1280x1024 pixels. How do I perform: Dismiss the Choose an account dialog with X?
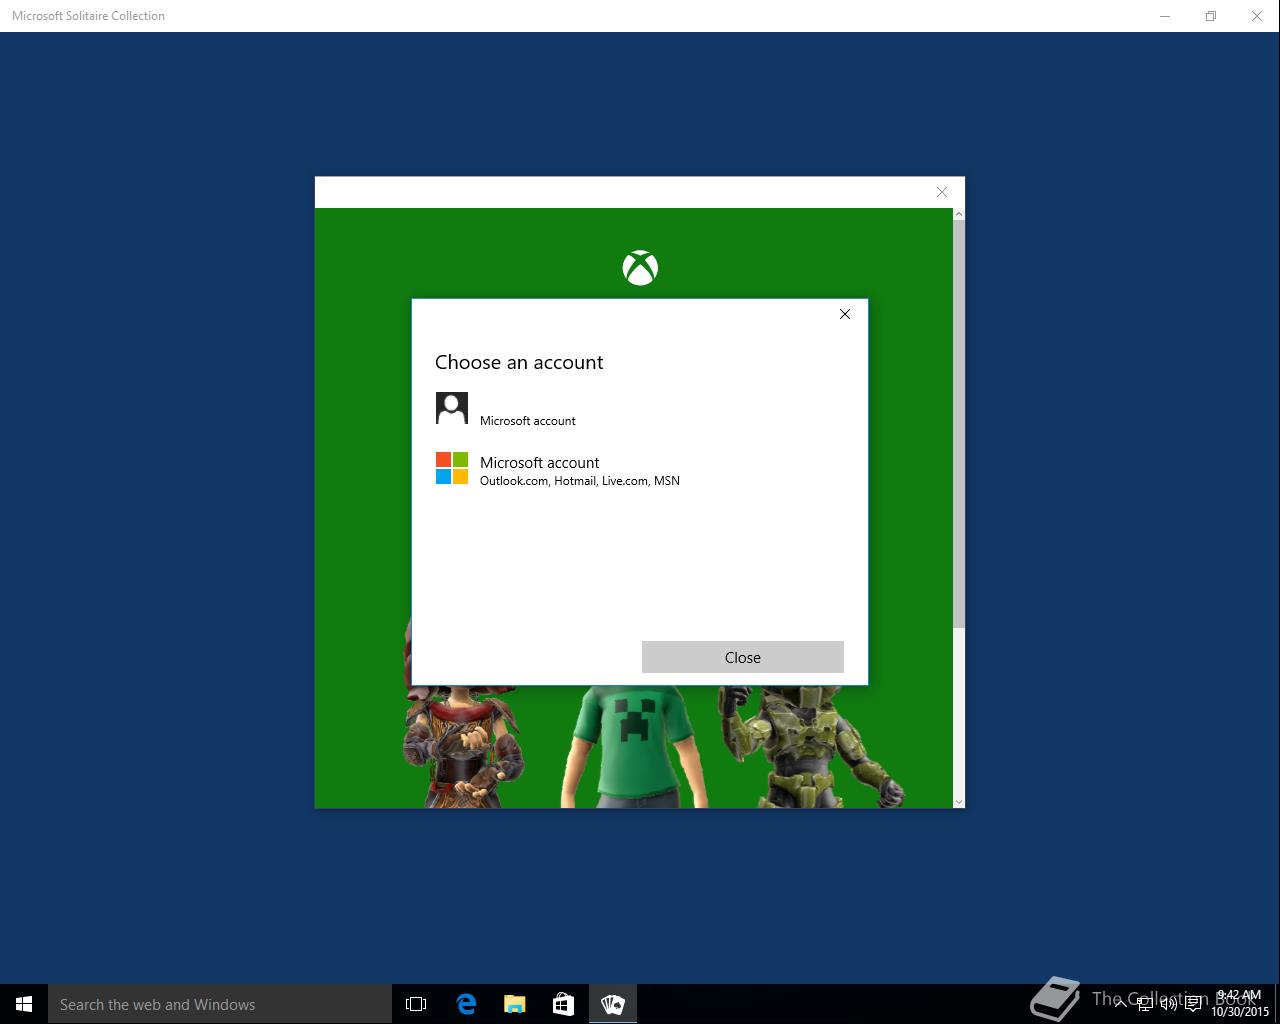[845, 314]
